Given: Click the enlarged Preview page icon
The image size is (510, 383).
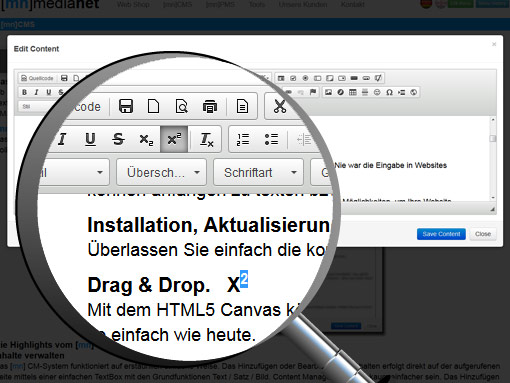Looking at the screenshot, I should [182, 106].
